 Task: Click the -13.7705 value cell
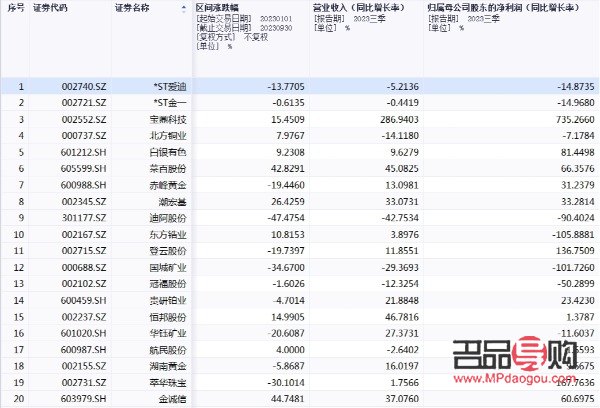[x=286, y=86]
